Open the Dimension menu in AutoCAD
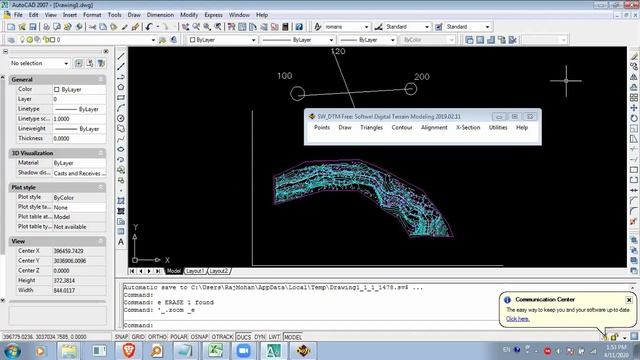The image size is (640, 360). [x=160, y=15]
